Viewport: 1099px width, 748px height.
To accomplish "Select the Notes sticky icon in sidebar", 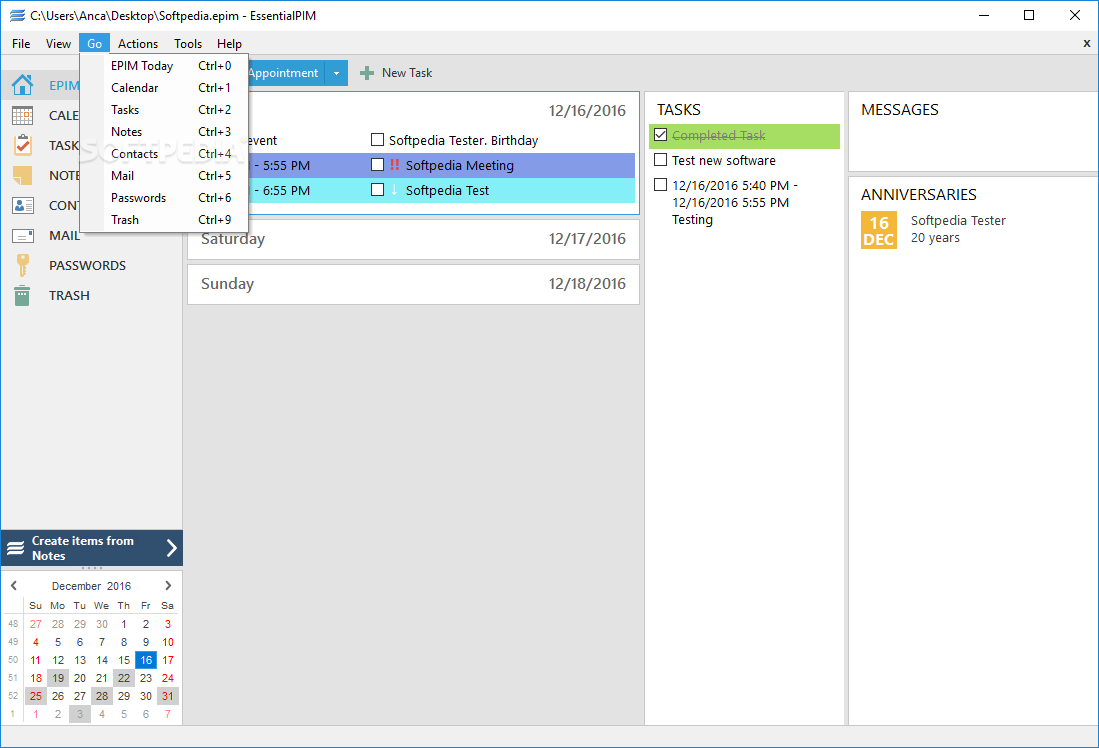I will click(x=22, y=175).
